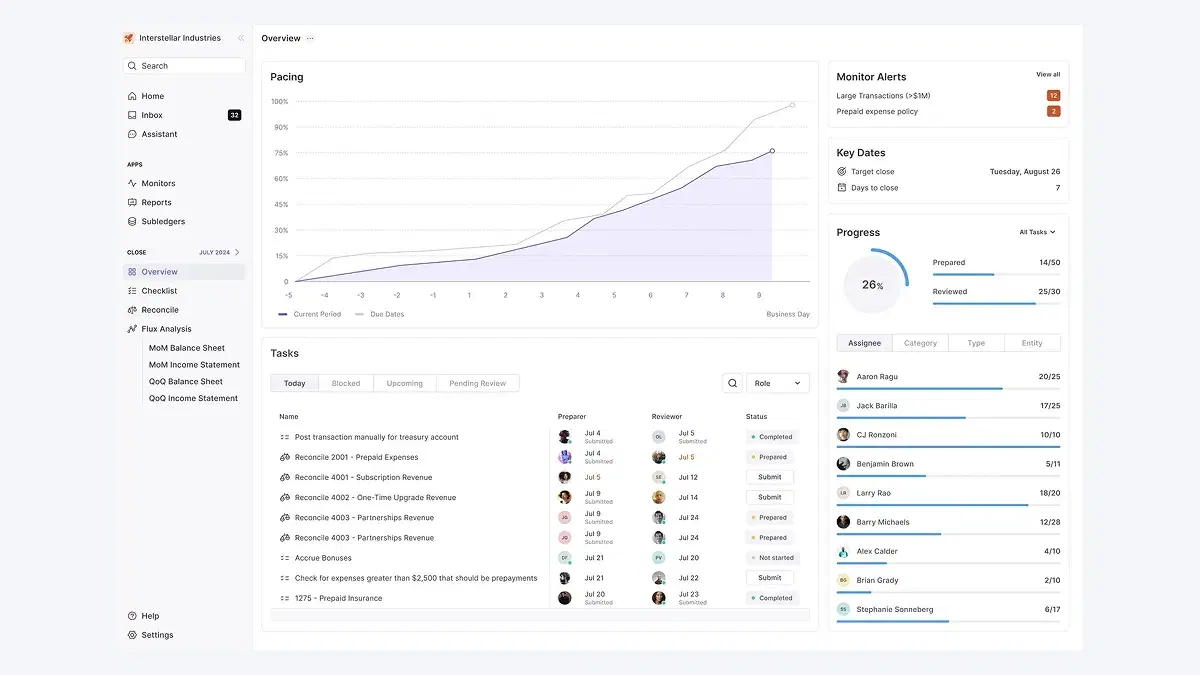Screen dimensions: 1200x675
Task: Click the Days to close calendar icon
Action: point(842,188)
